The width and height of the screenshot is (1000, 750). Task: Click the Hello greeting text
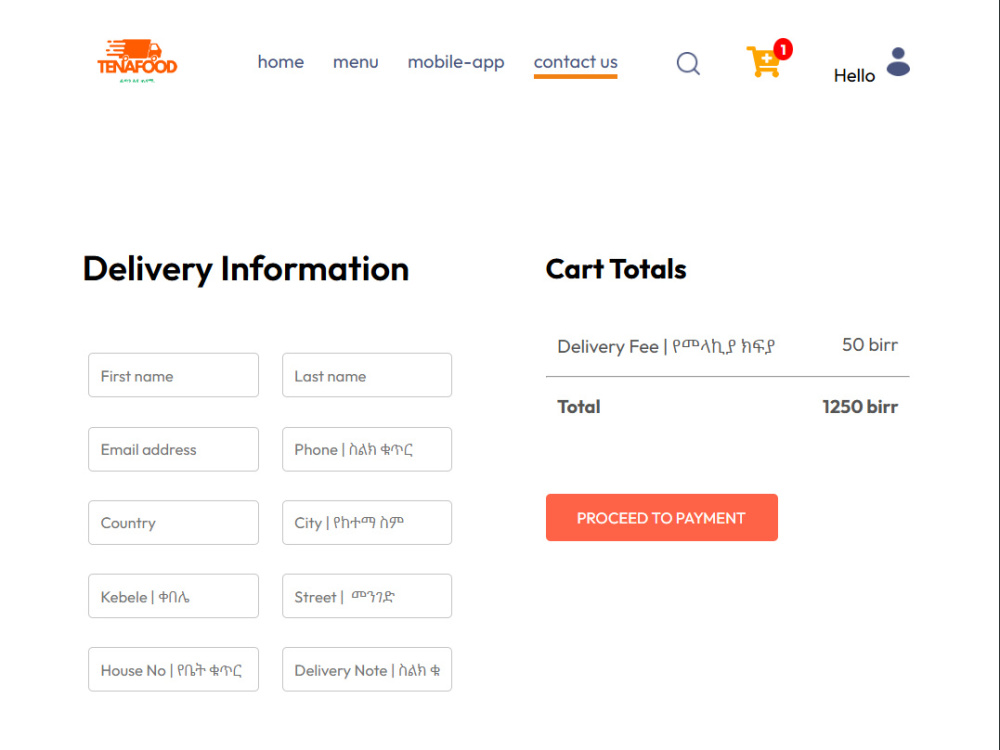(854, 75)
